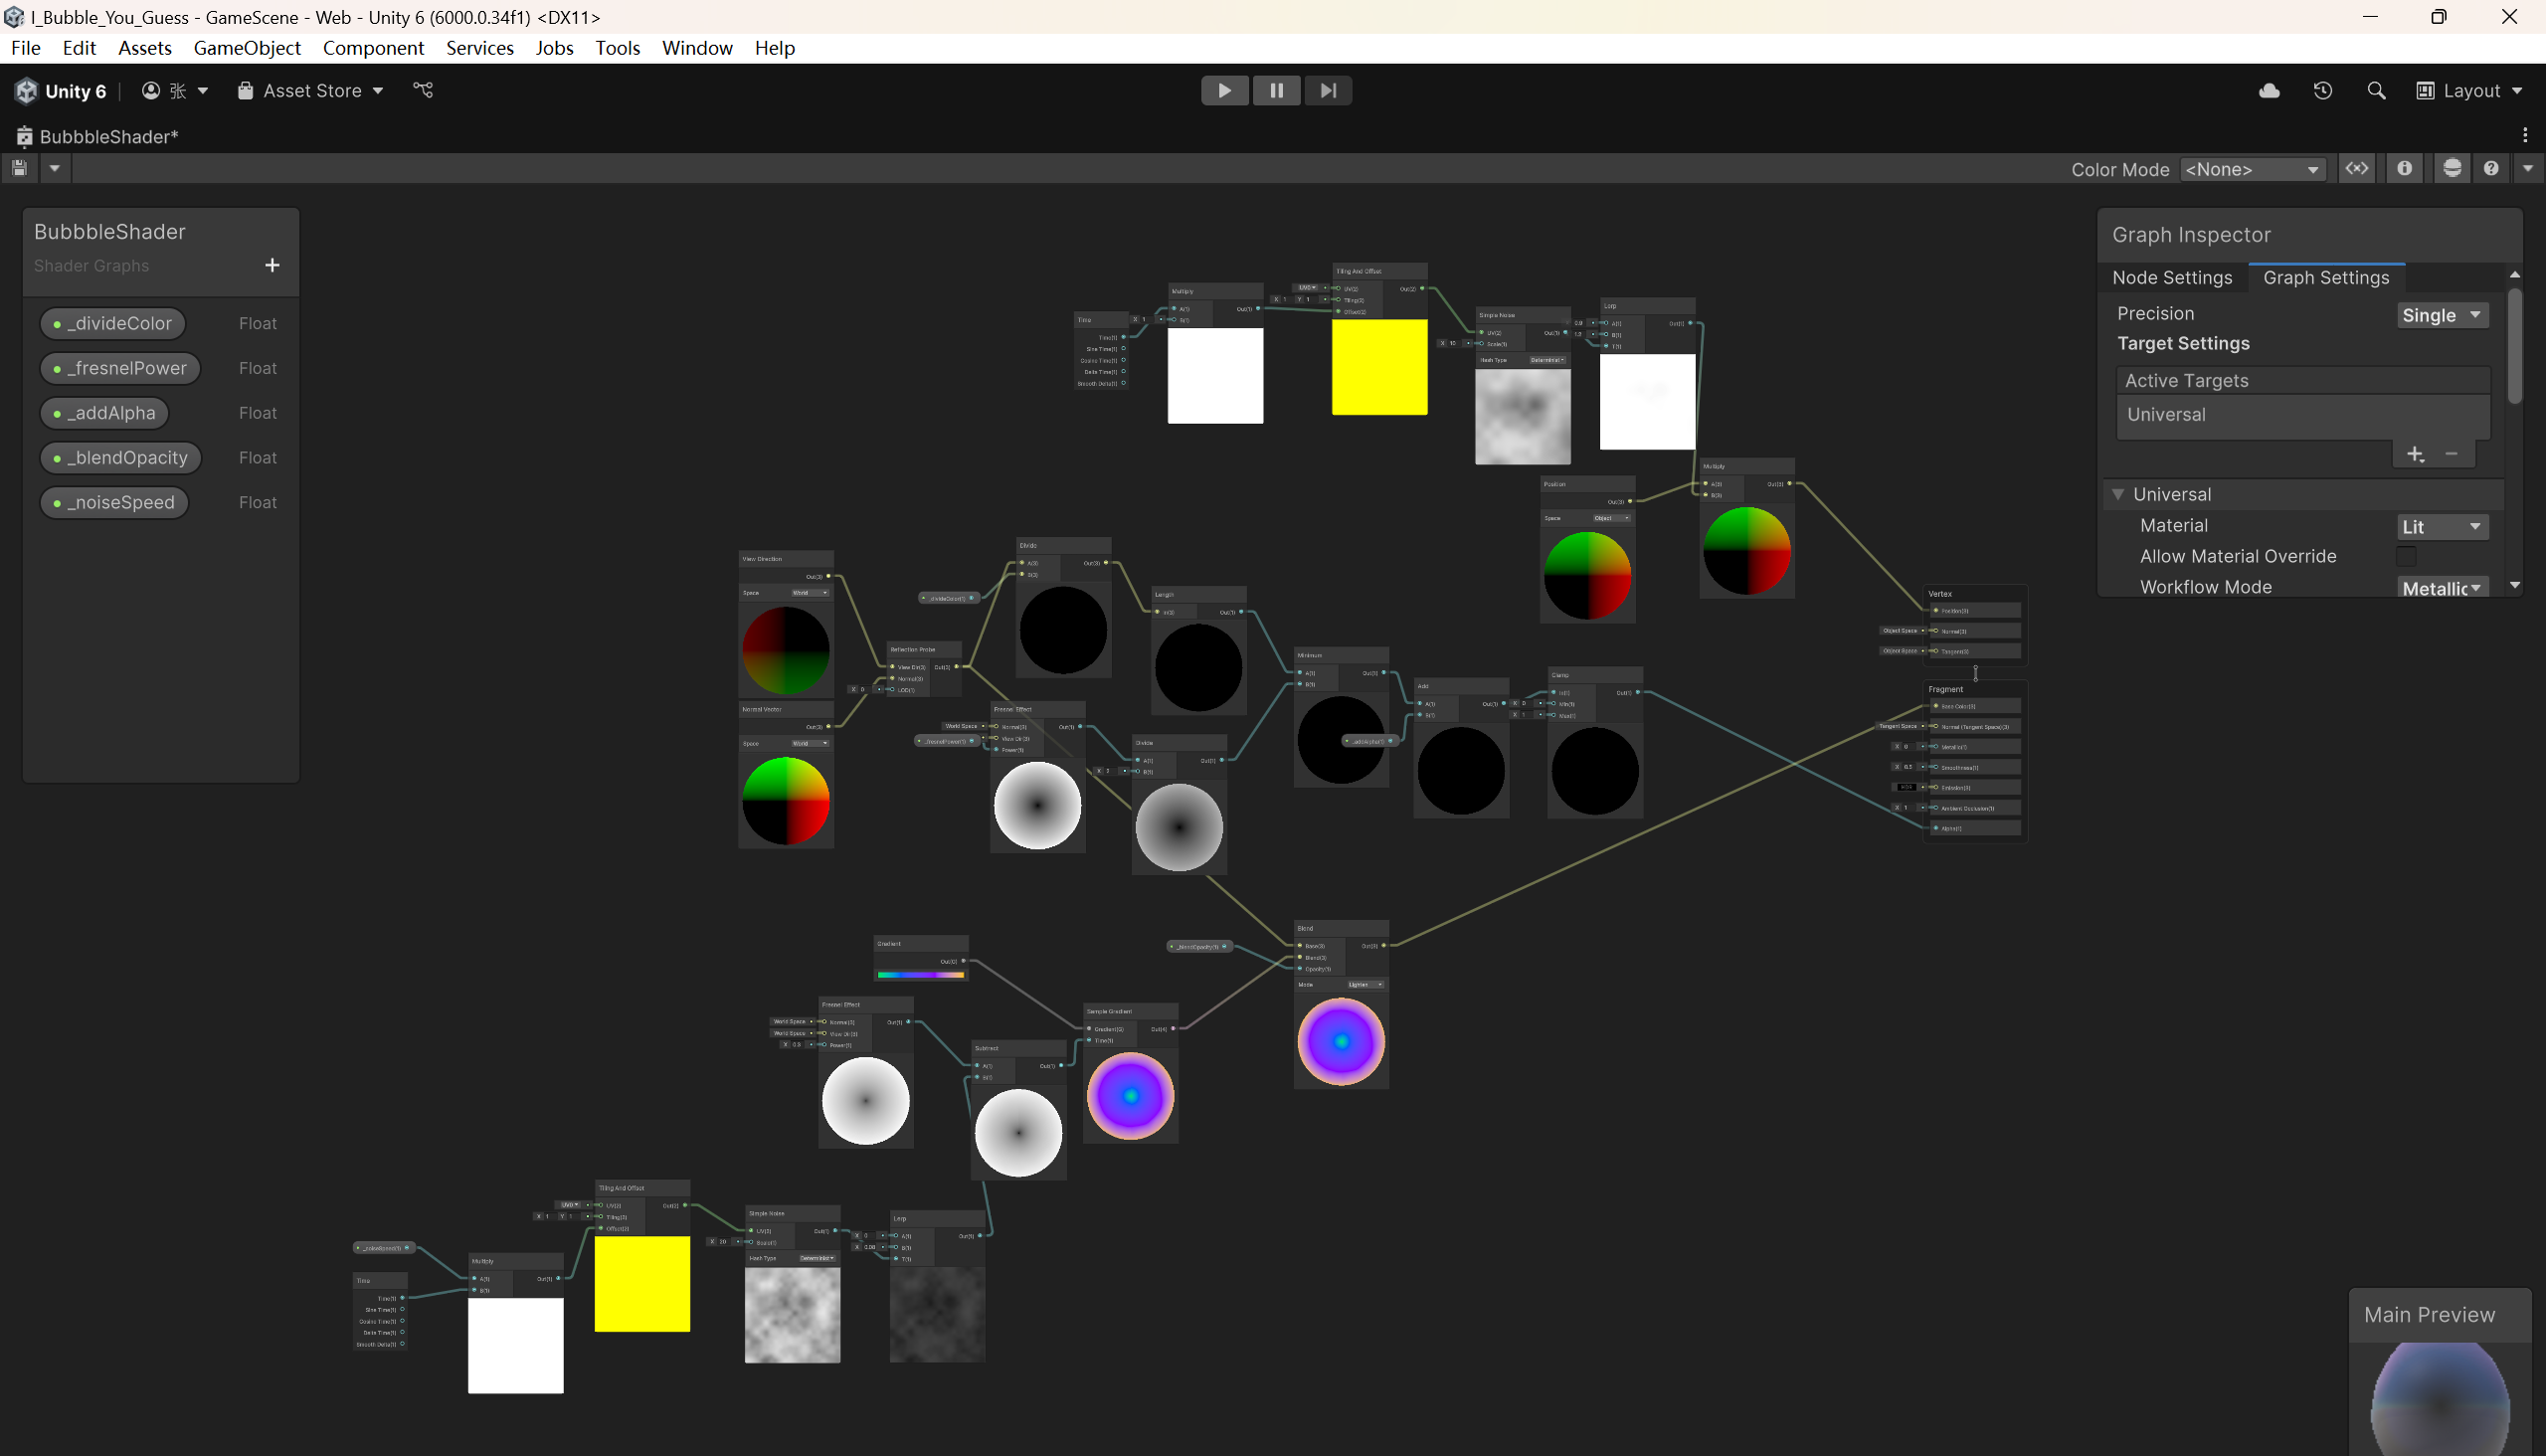Open the Unity cloud services icon
This screenshot has width=2546, height=1456.
[2269, 91]
